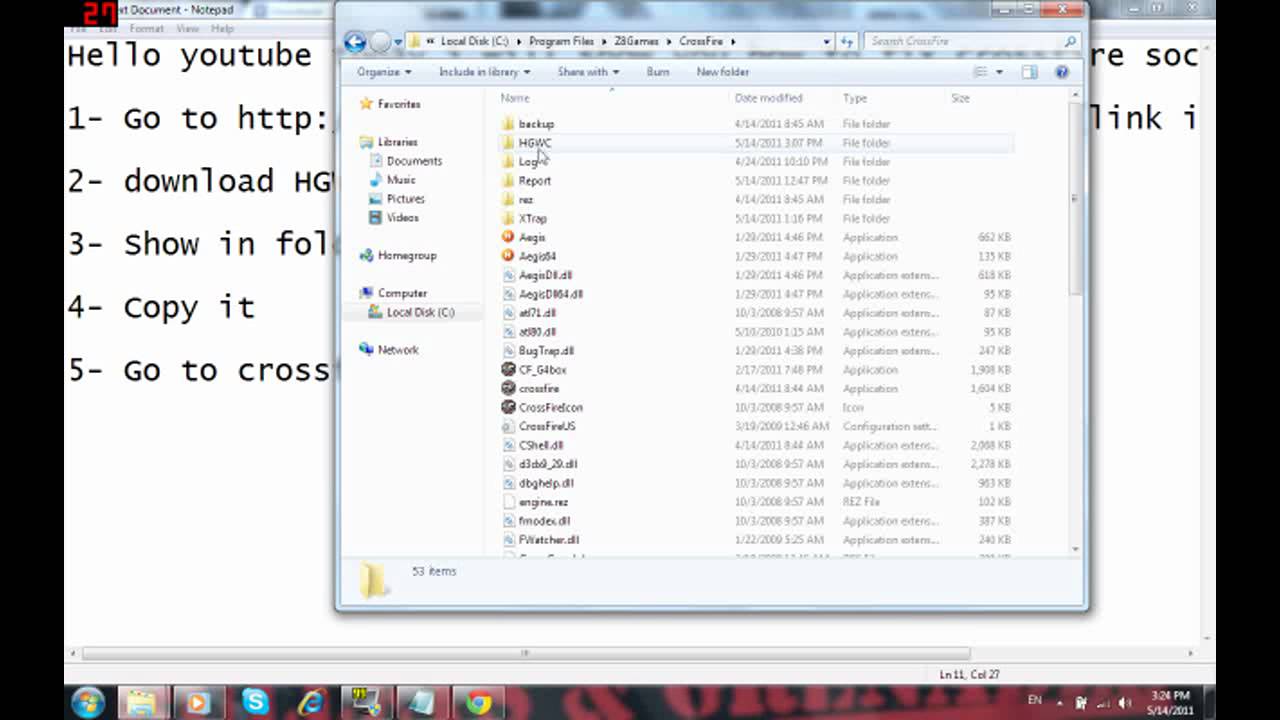Select the HGWC folder icon
This screenshot has width=1280, height=720.
click(x=508, y=143)
